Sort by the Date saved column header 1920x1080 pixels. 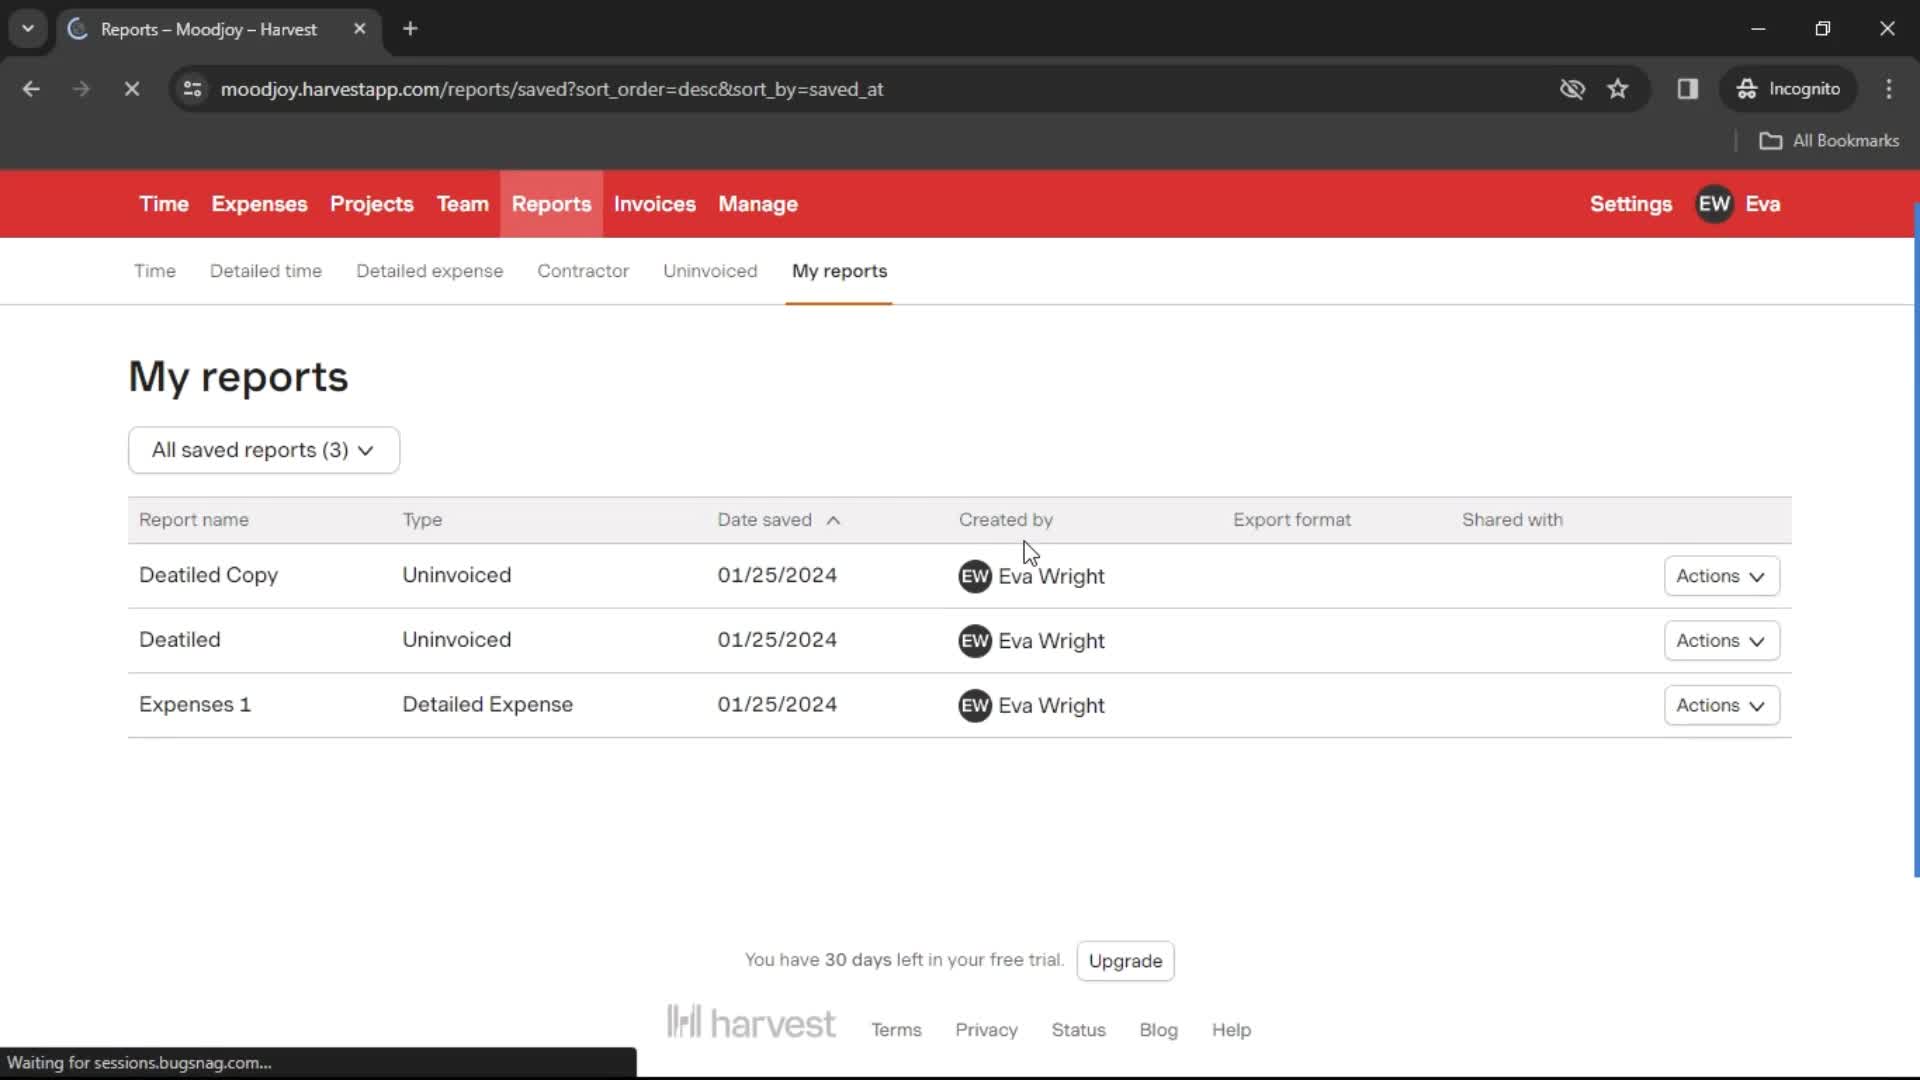764,520
